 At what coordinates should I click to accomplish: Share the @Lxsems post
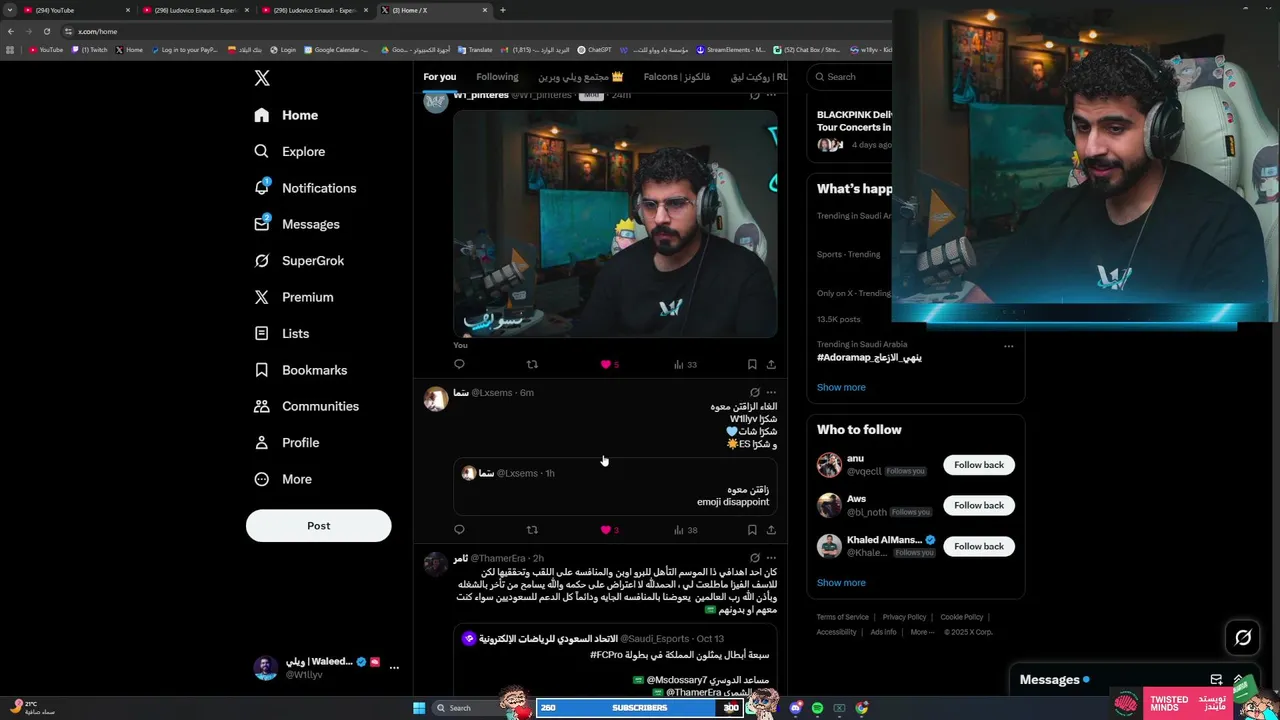771,530
